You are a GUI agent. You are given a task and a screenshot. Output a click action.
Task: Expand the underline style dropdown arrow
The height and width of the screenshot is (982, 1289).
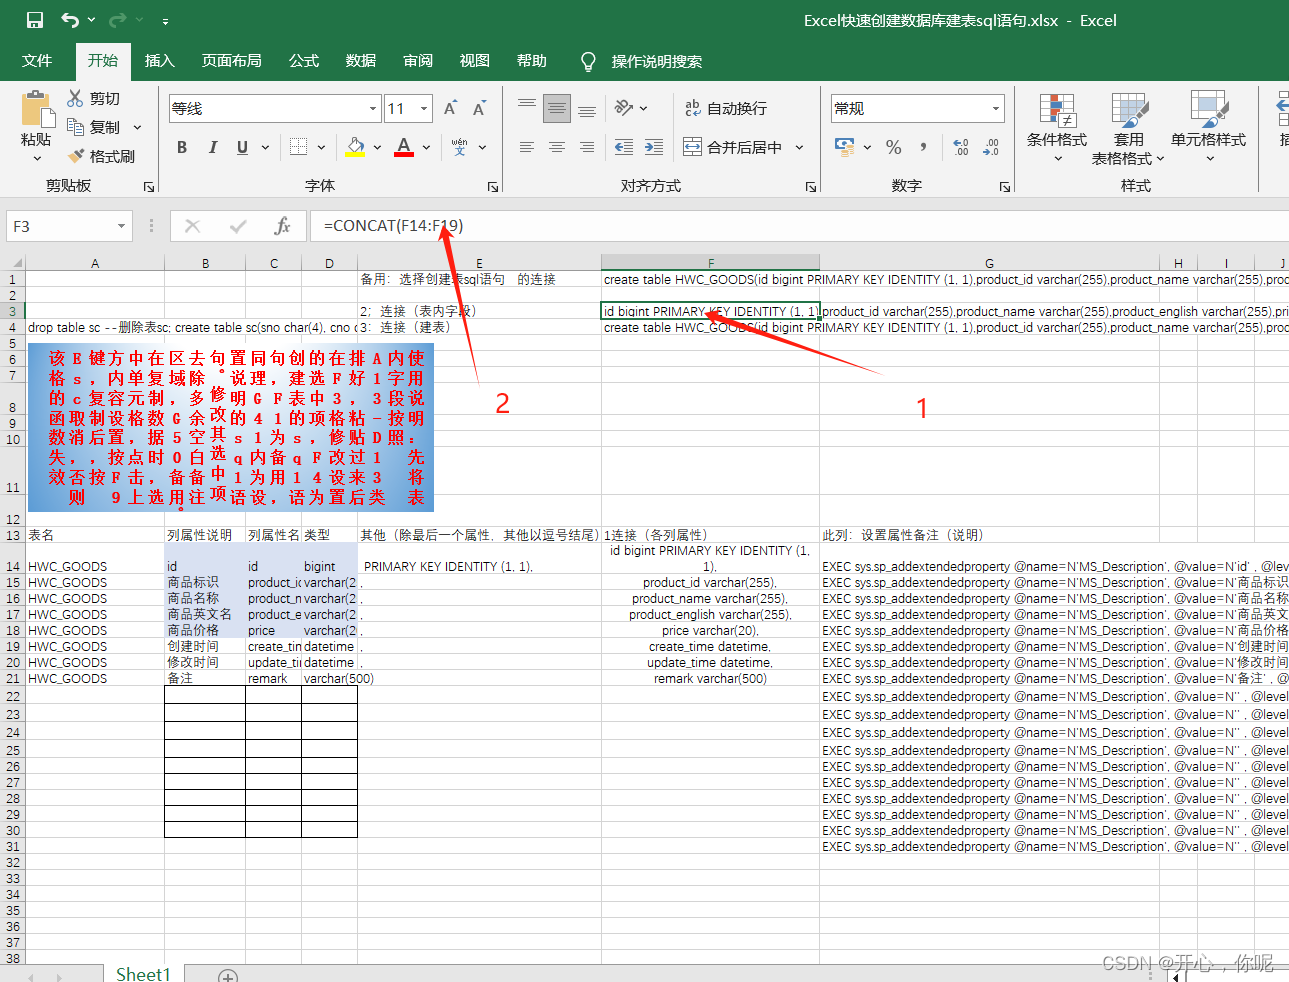[x=265, y=147]
